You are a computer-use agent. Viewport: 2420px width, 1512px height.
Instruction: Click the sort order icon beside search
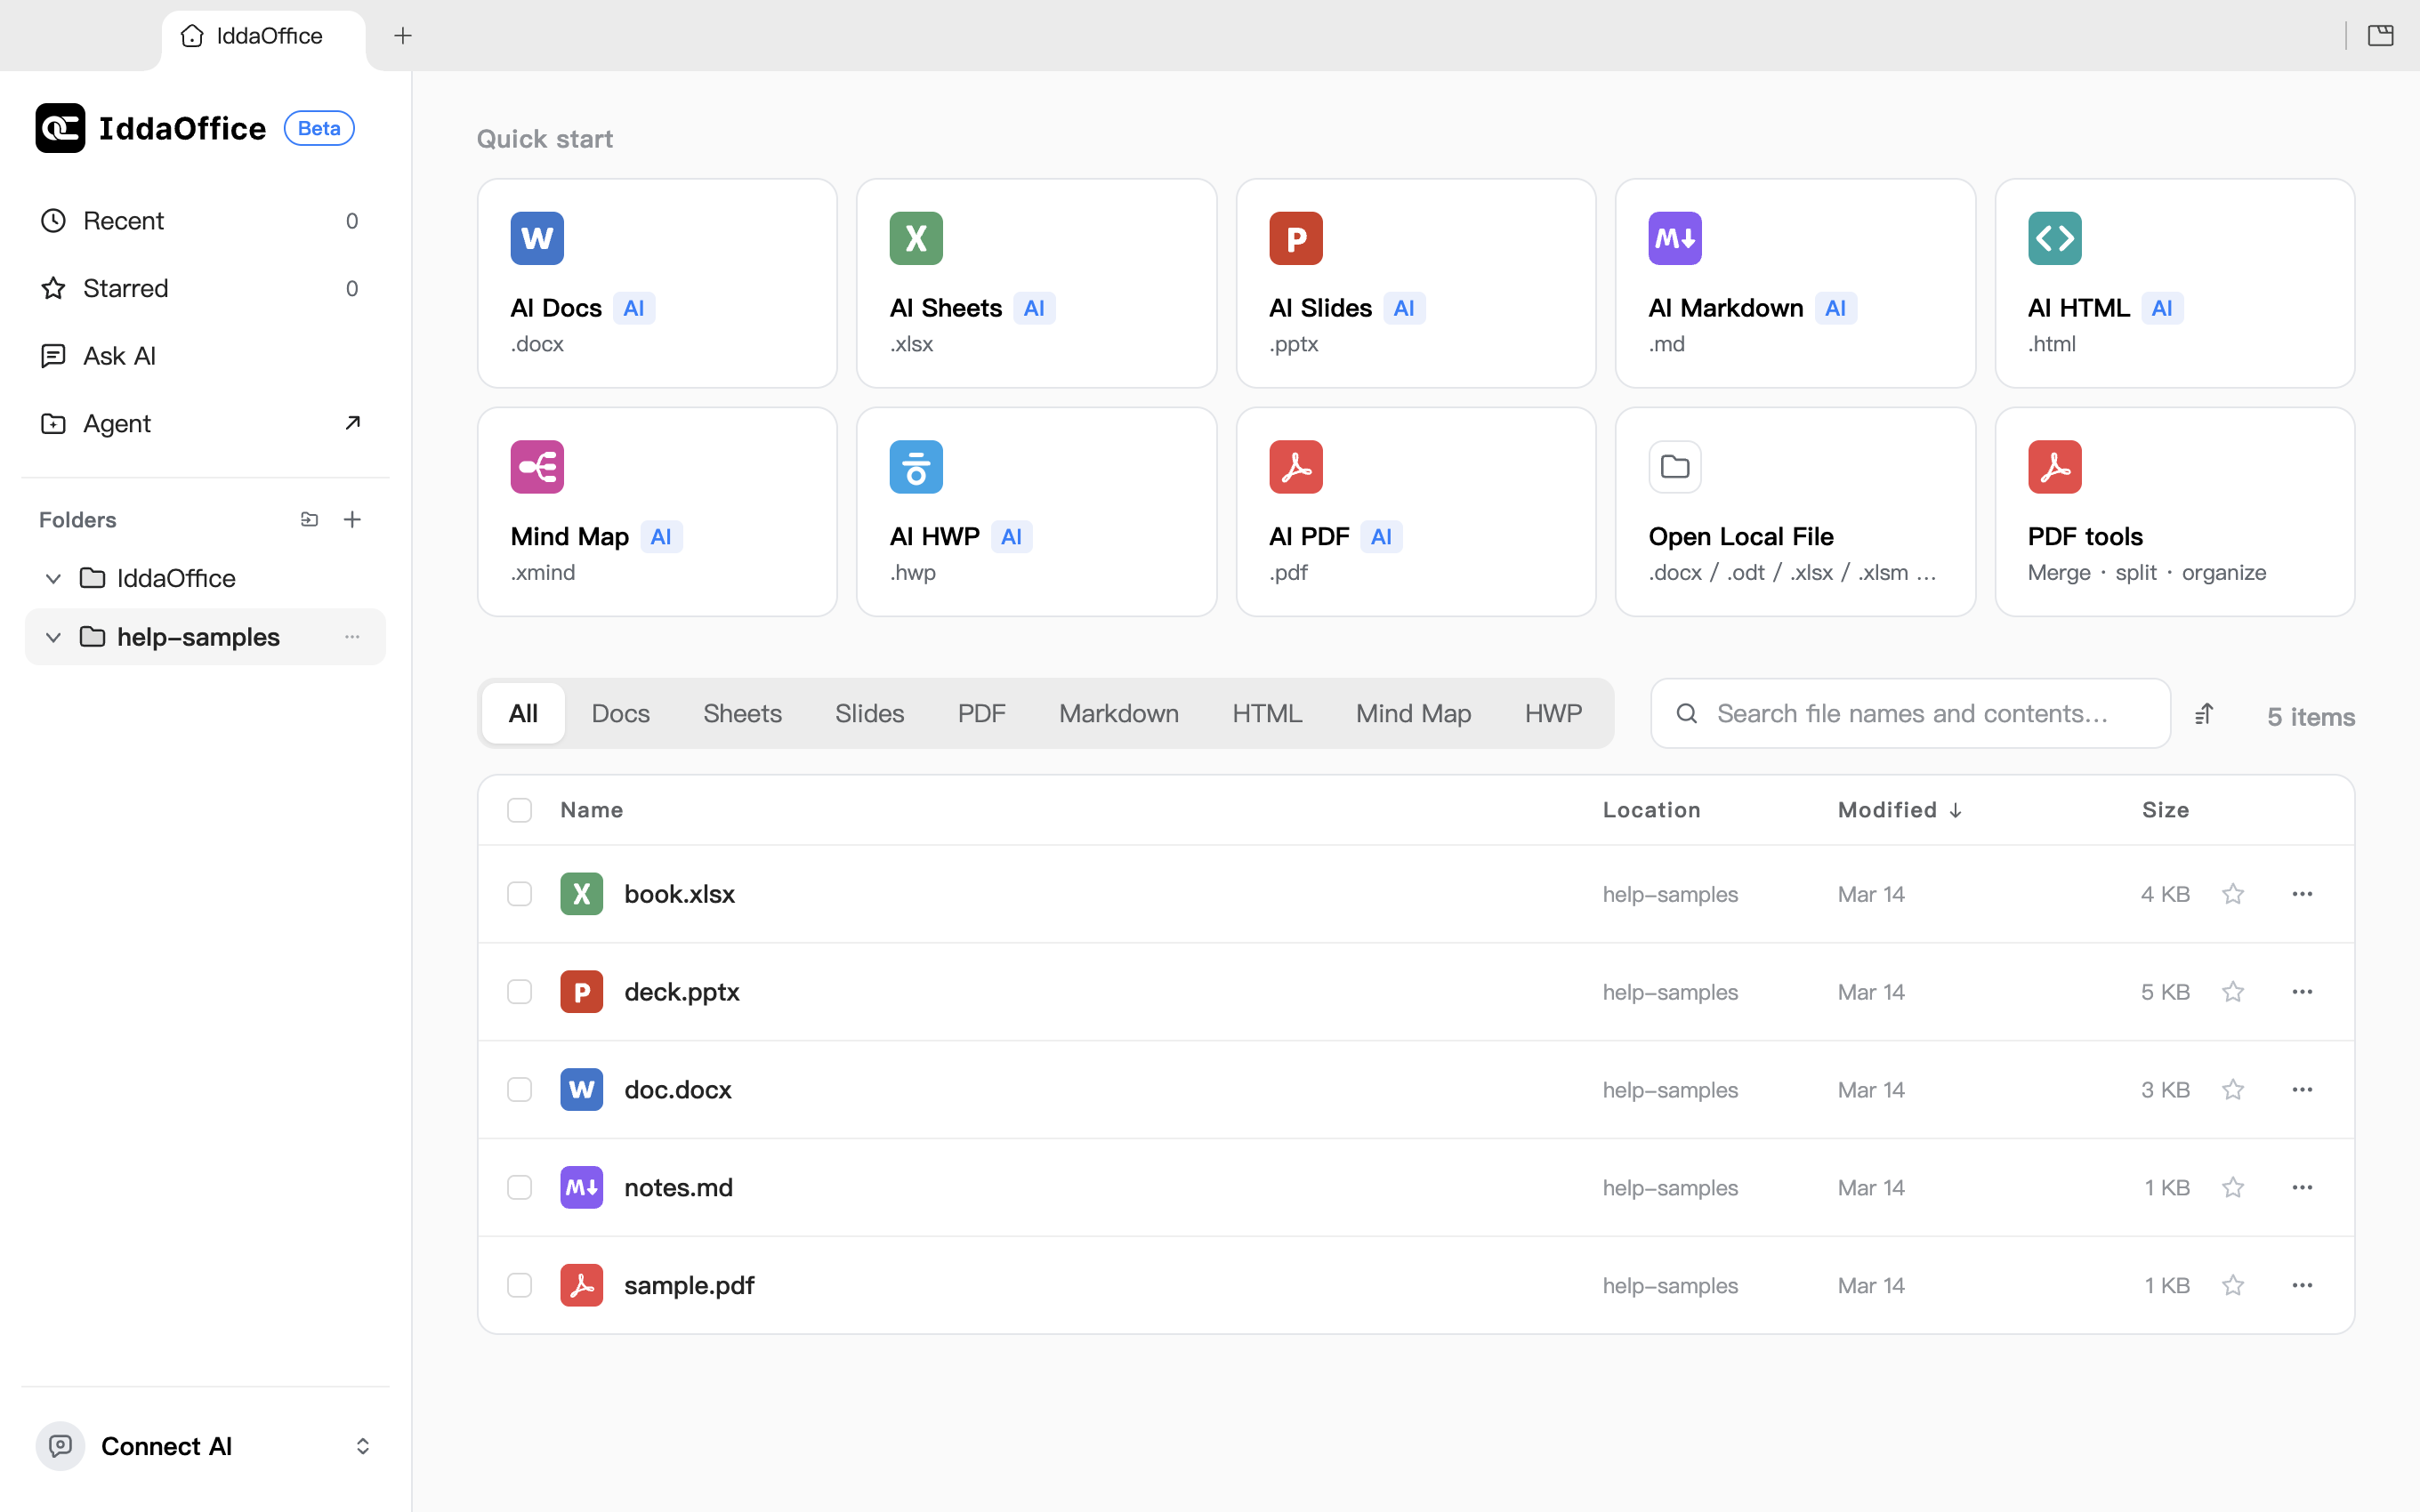(2204, 714)
